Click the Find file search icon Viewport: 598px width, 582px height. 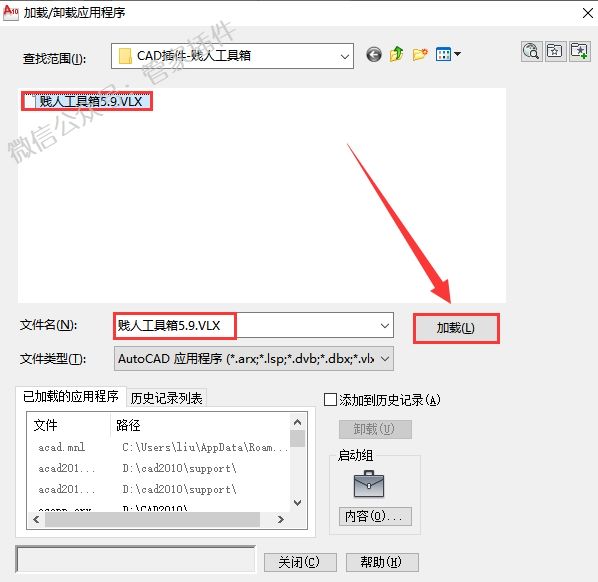[x=531, y=51]
